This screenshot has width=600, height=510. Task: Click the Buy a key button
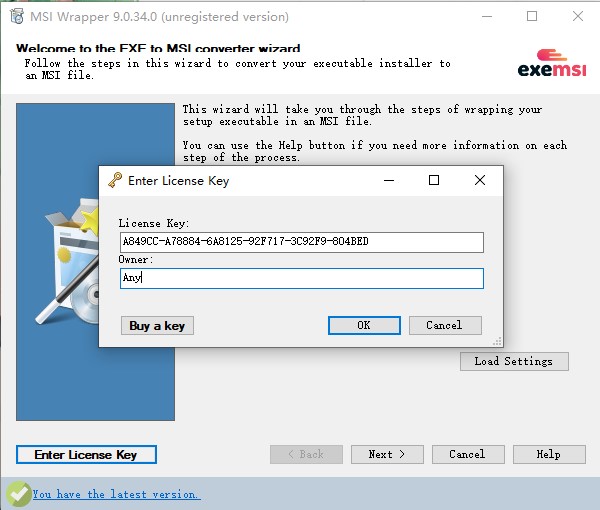coord(157,326)
